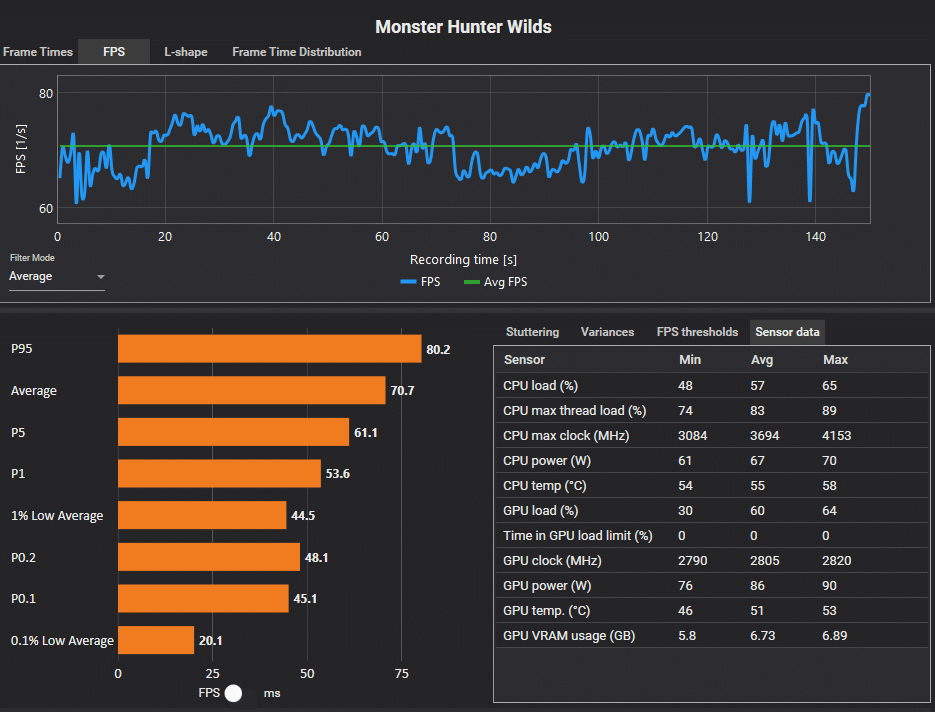Show the FPS thresholds tab

click(697, 332)
